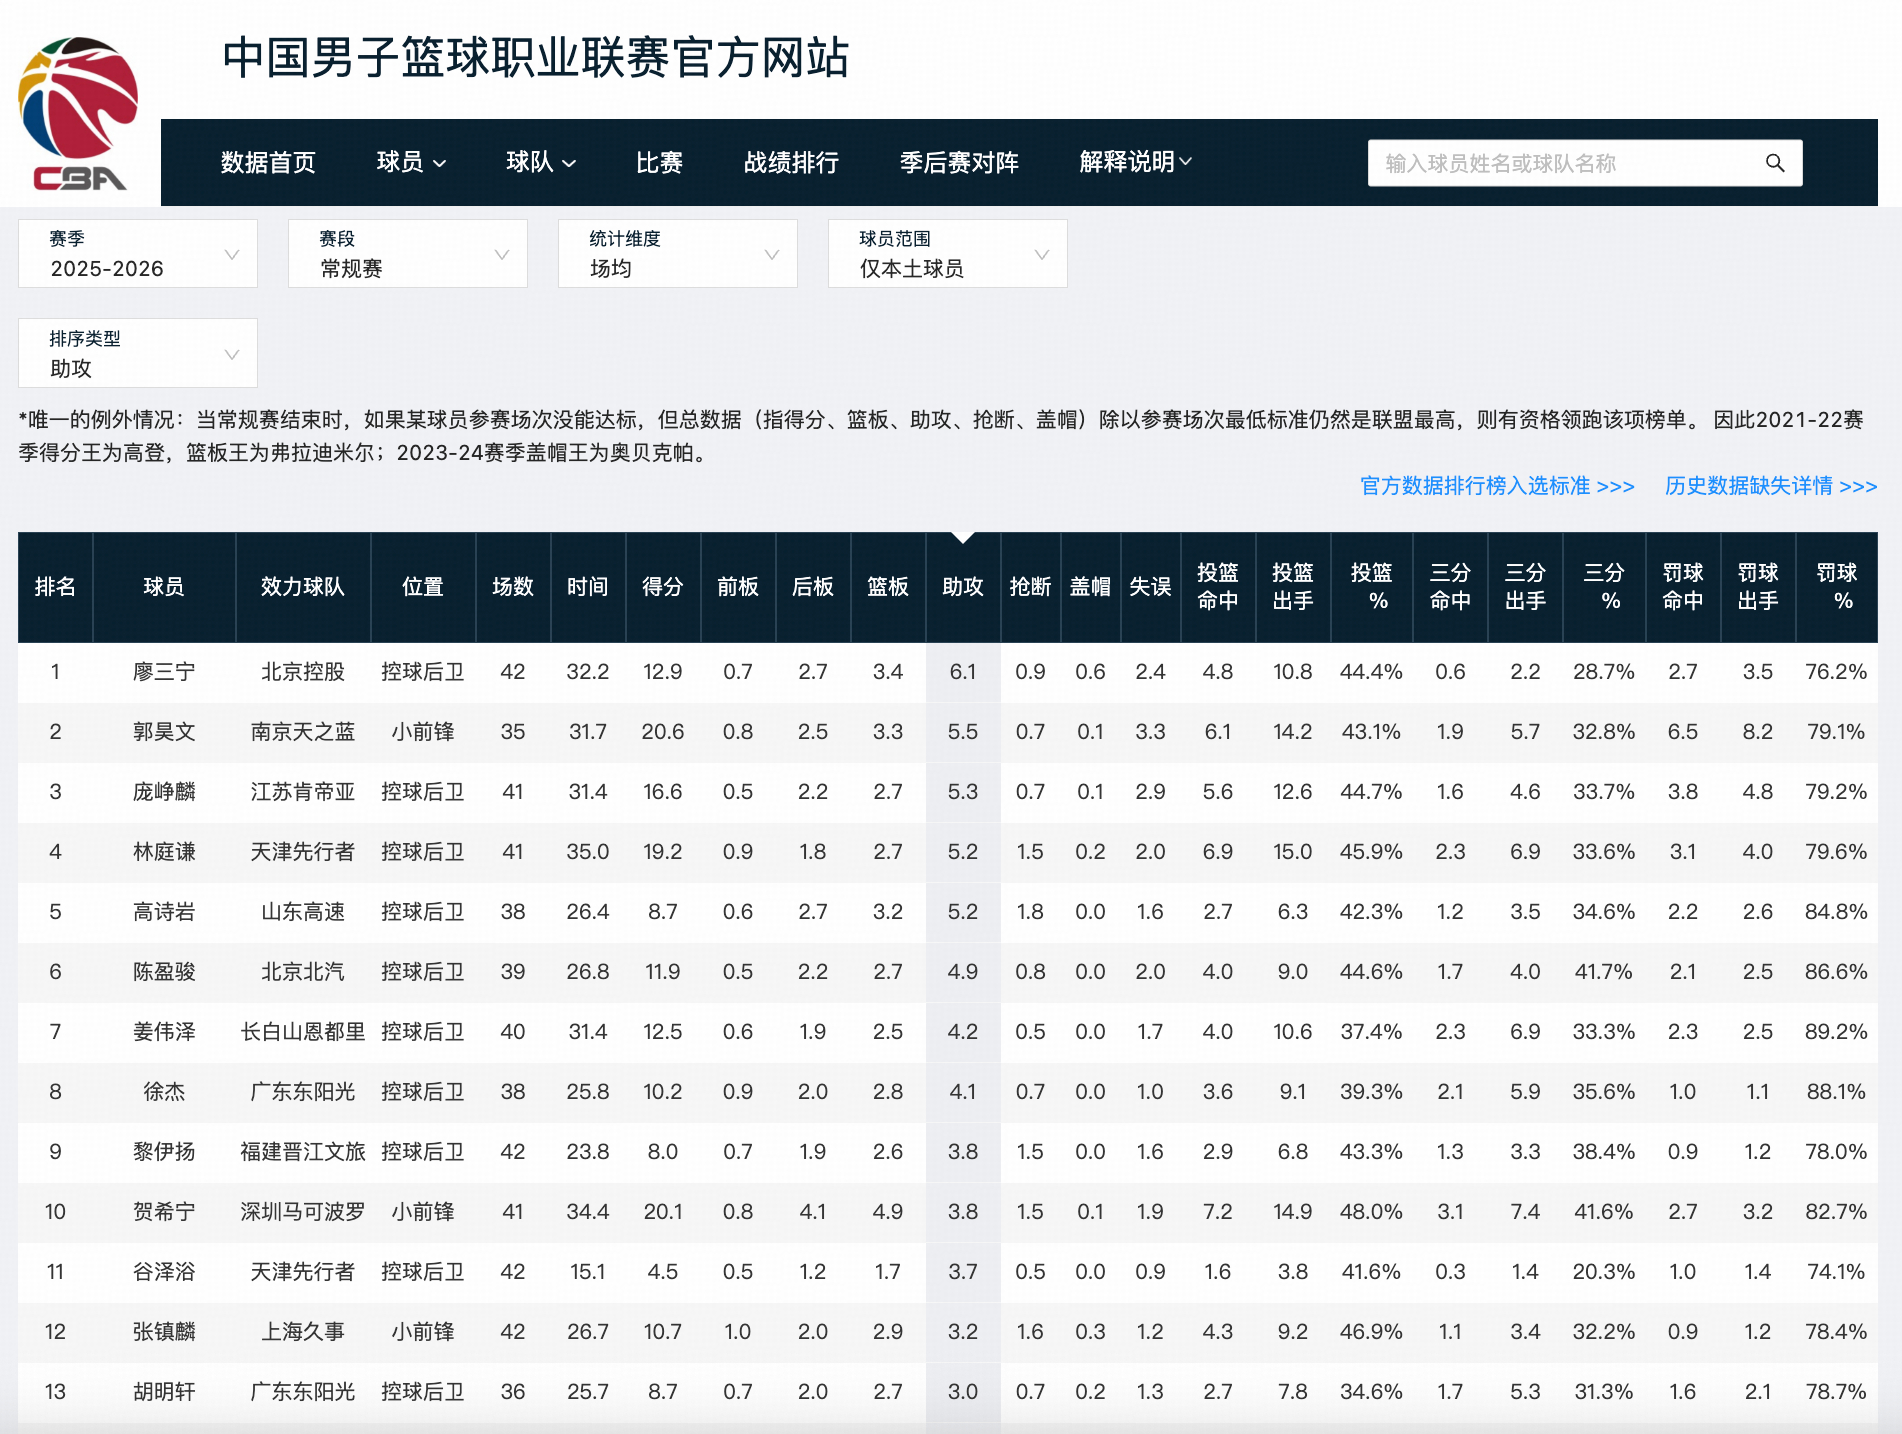Click 廖三宁's assists value 6.1
1902x1434 pixels.
[963, 672]
